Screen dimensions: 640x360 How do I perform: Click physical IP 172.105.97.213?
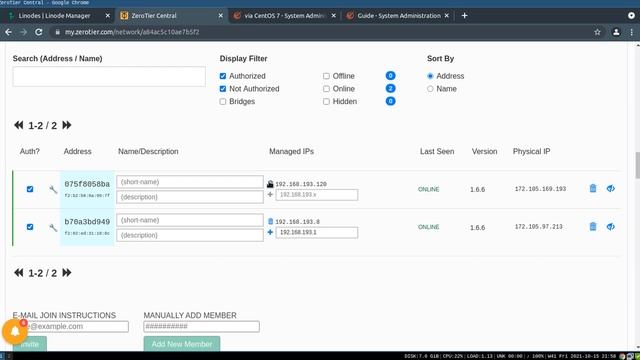[538, 227]
